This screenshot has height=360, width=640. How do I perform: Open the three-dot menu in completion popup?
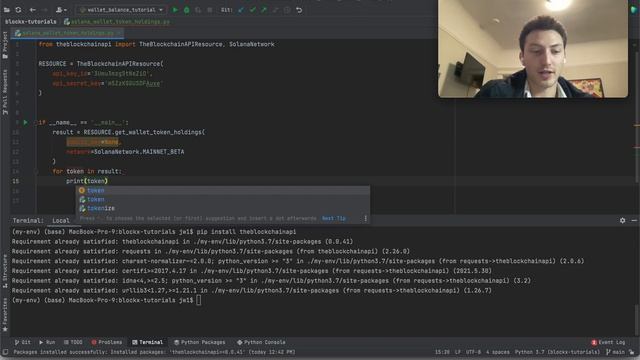365,218
